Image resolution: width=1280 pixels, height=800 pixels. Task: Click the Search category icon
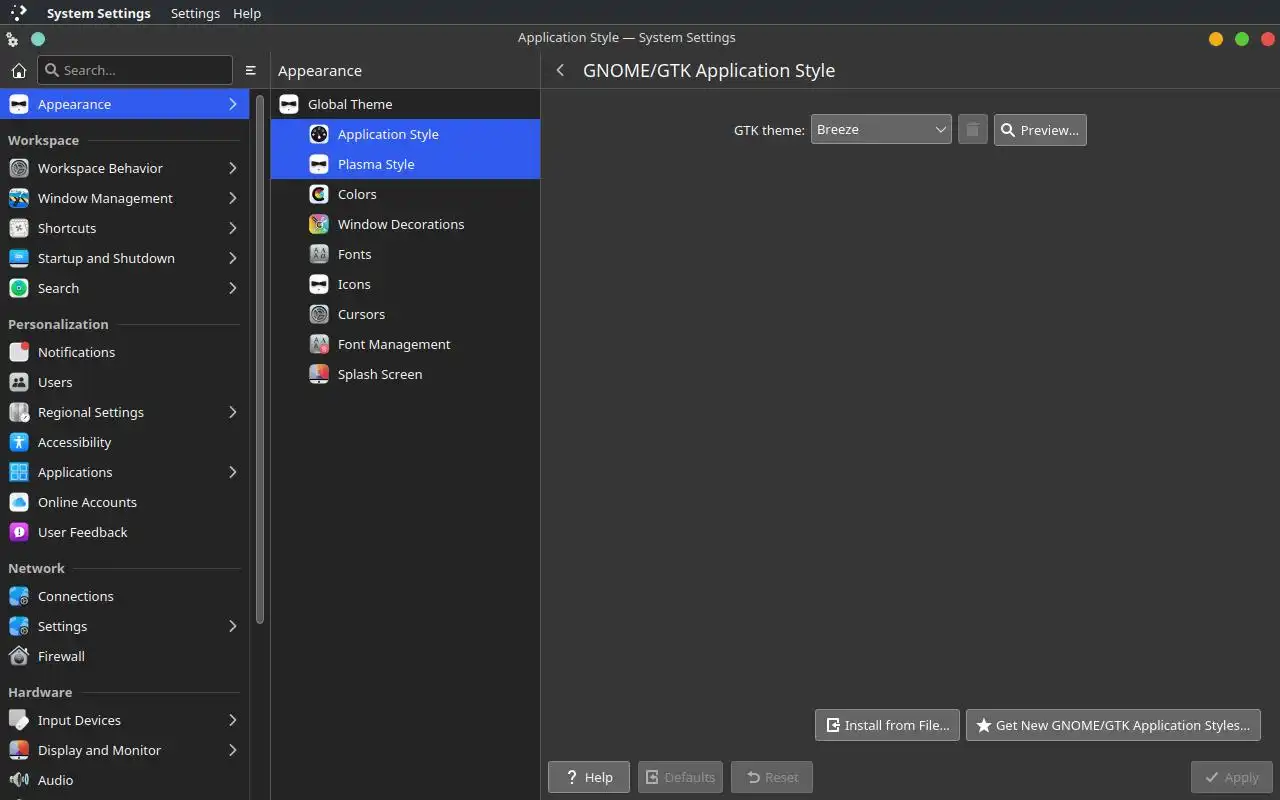coord(18,288)
